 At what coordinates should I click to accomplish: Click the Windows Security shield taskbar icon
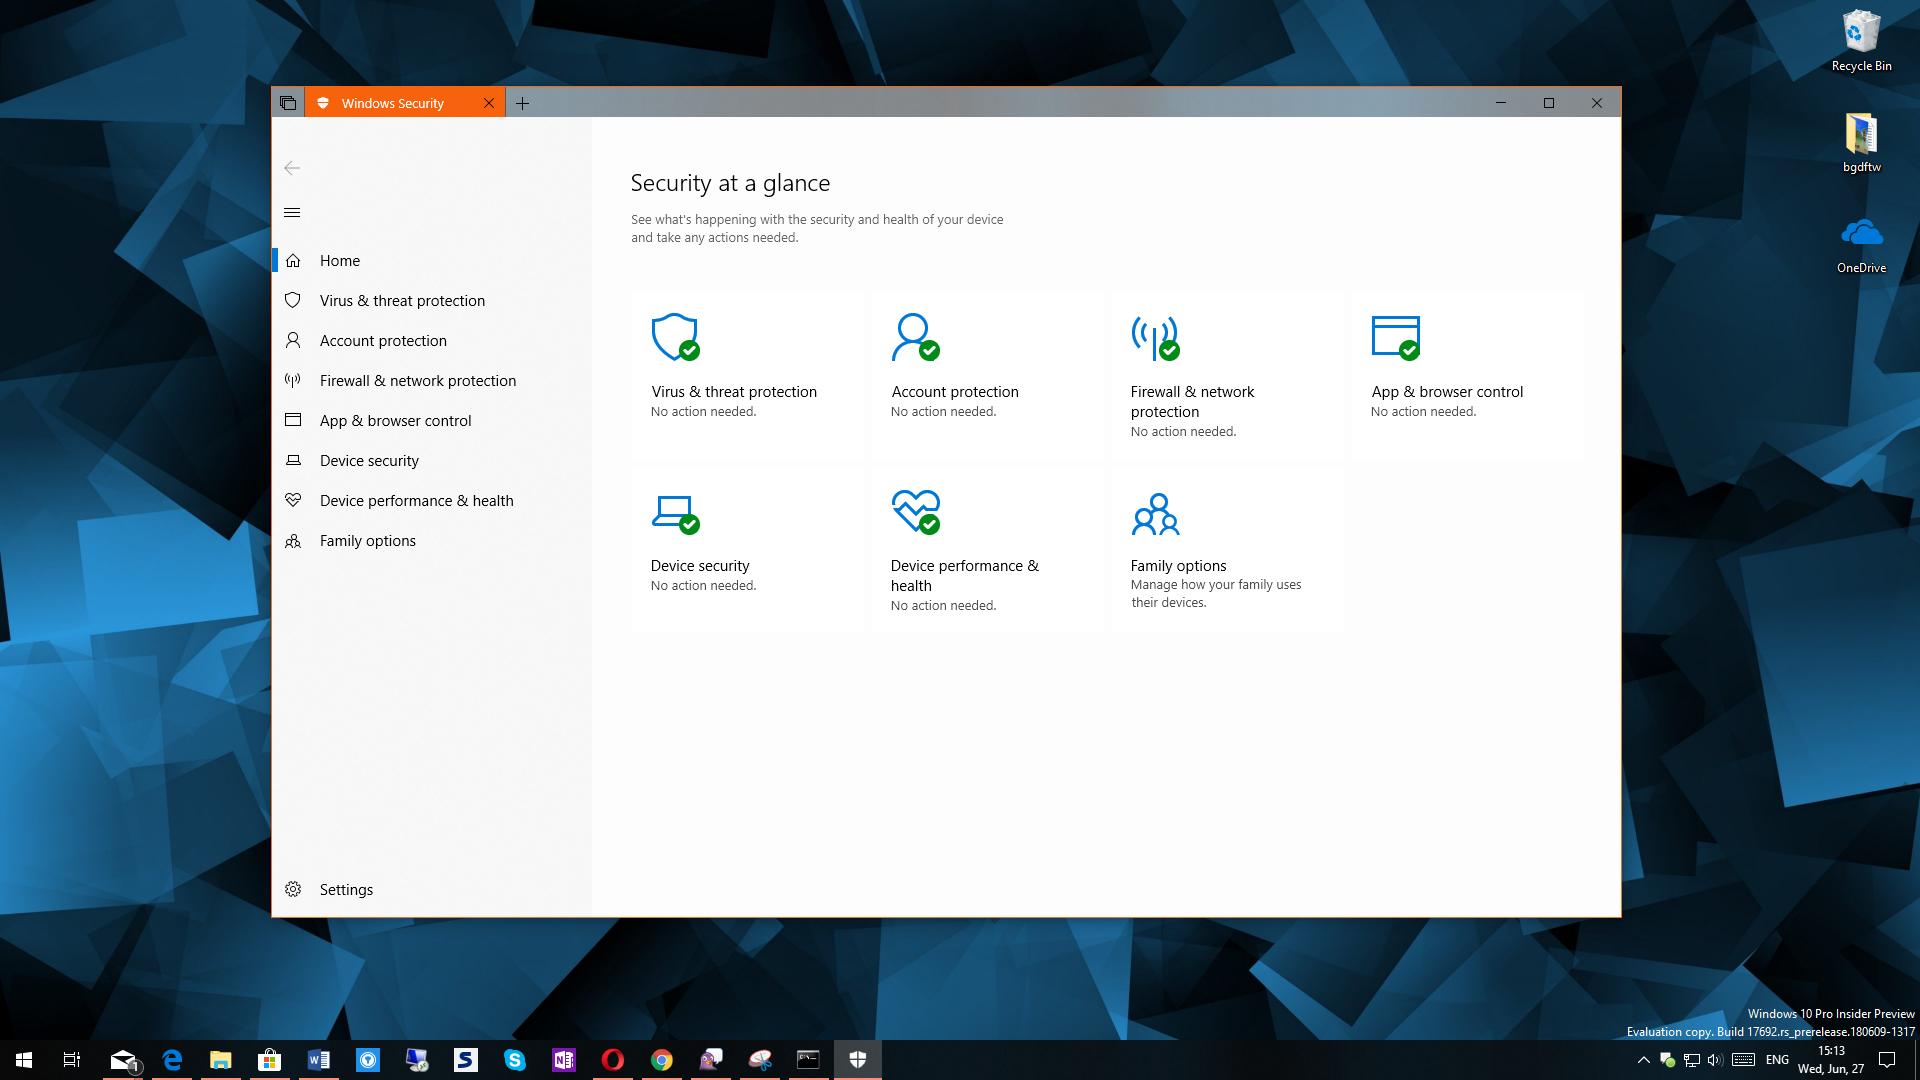857,1060
